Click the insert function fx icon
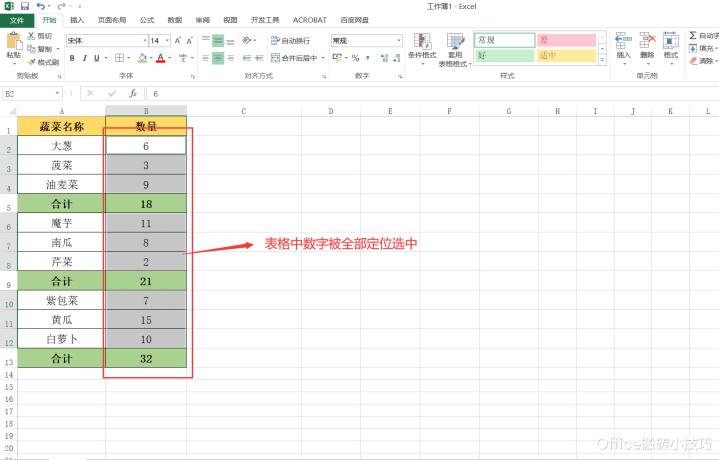 pos(133,94)
